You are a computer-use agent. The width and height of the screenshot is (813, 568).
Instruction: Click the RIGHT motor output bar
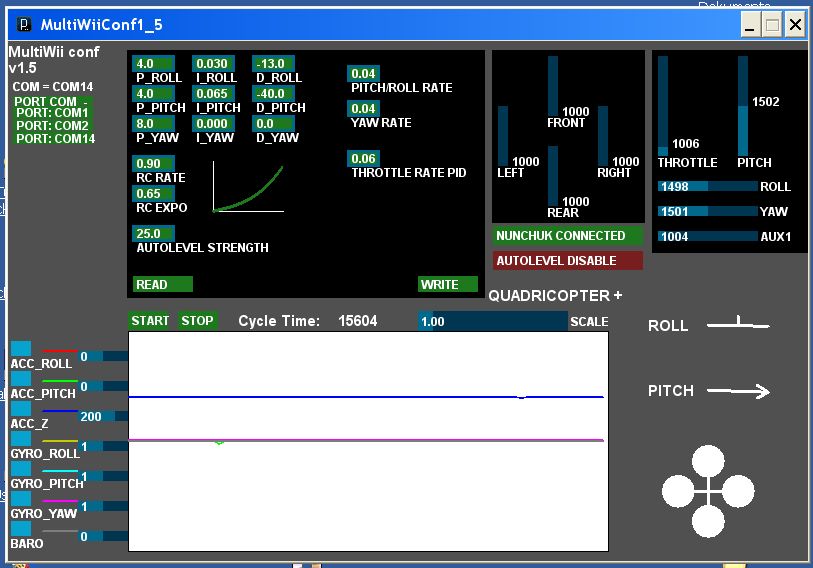point(603,136)
